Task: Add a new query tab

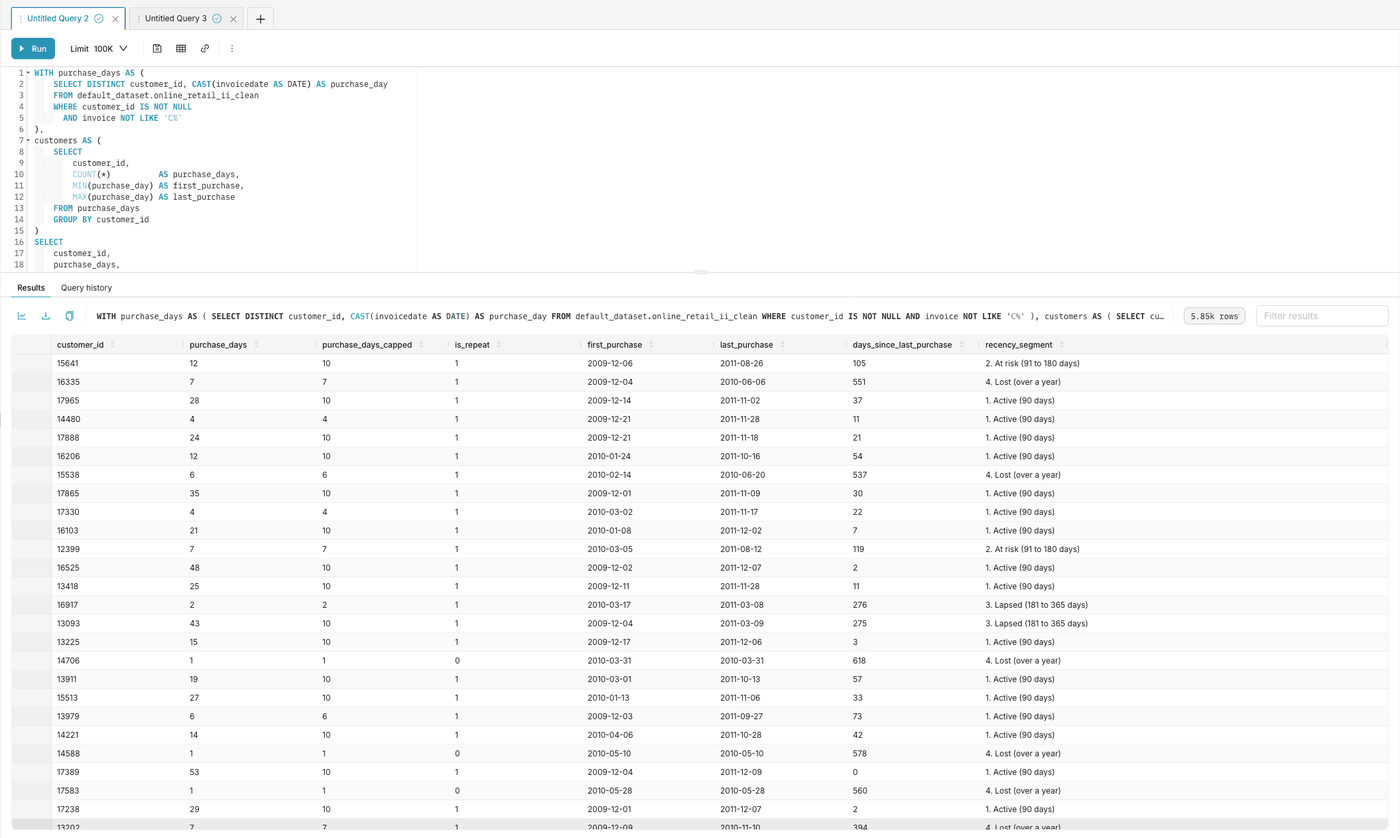Action: 260,19
